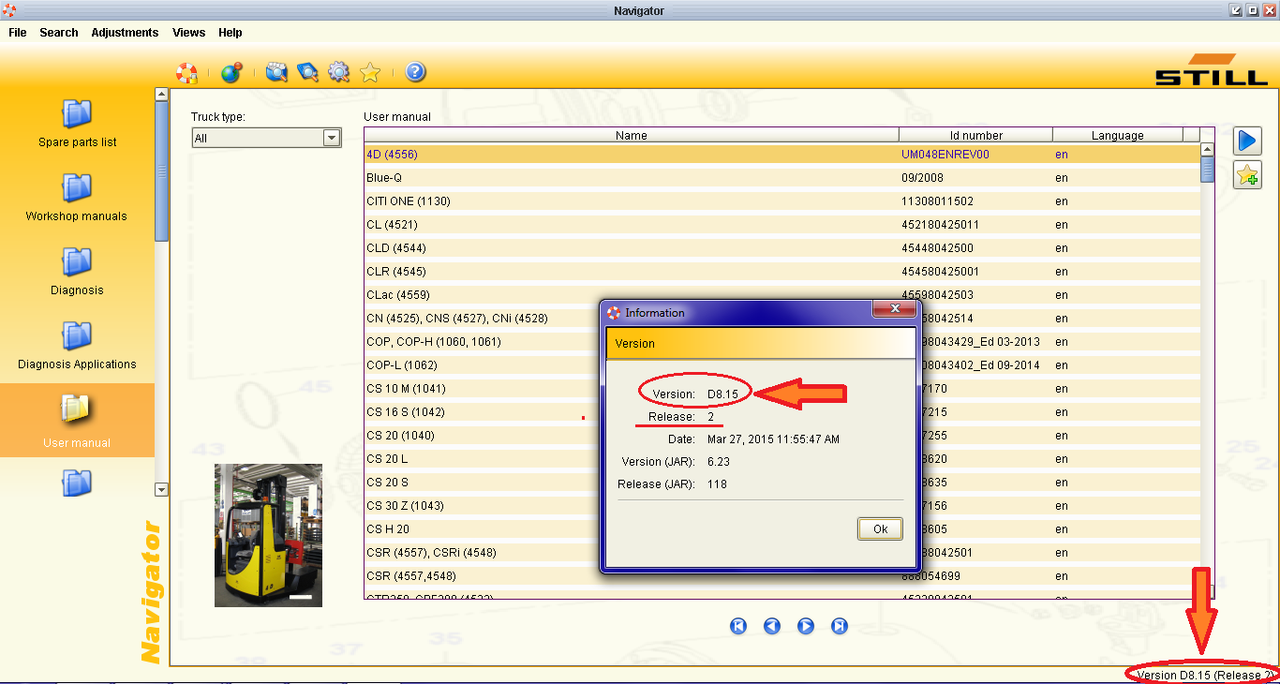Click the Version D8.15 status bar text
Screen dimensions: 1280x684
(1206, 675)
